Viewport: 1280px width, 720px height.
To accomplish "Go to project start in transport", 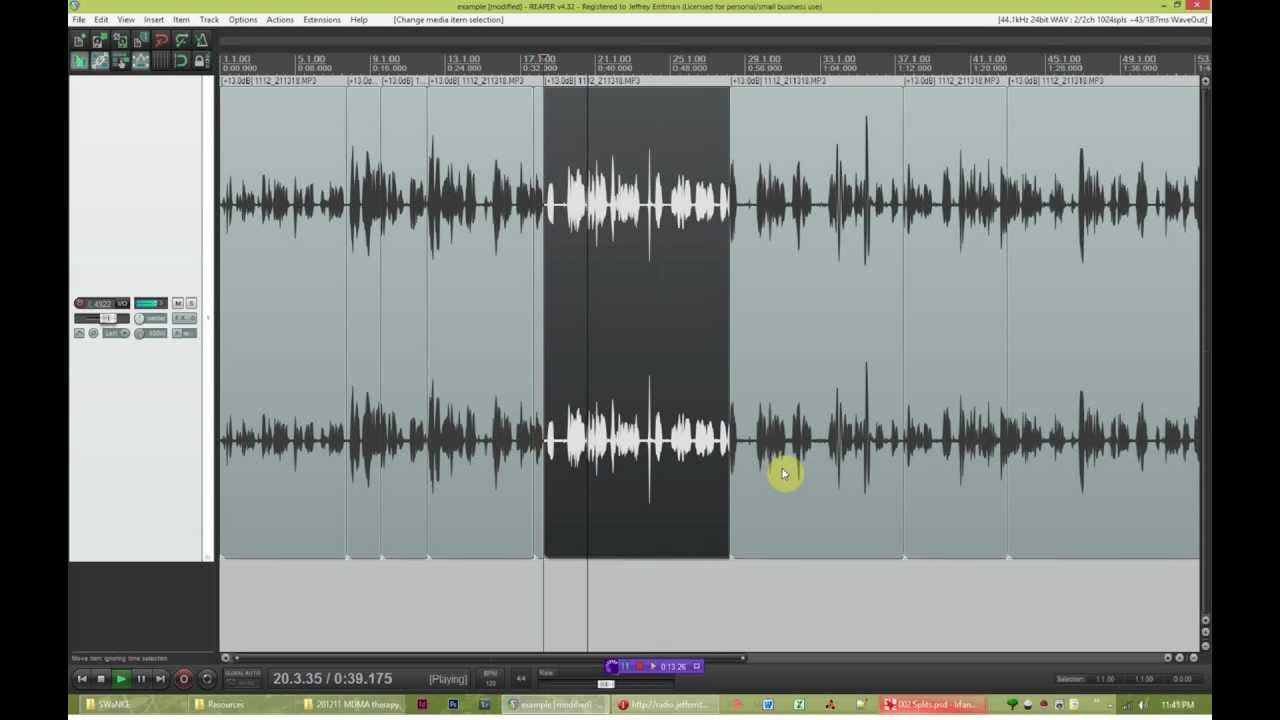I will point(82,679).
